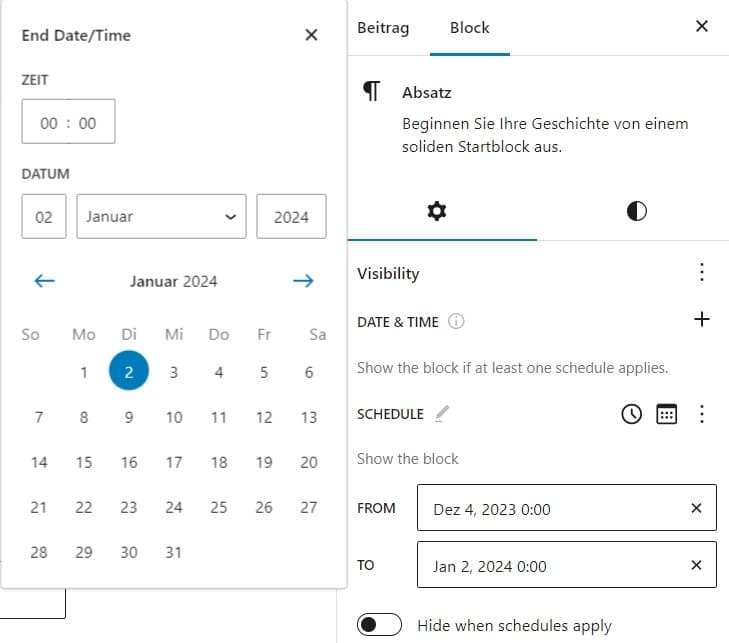Choose January 13 in the calendar
This screenshot has width=729, height=643.
[x=309, y=417]
